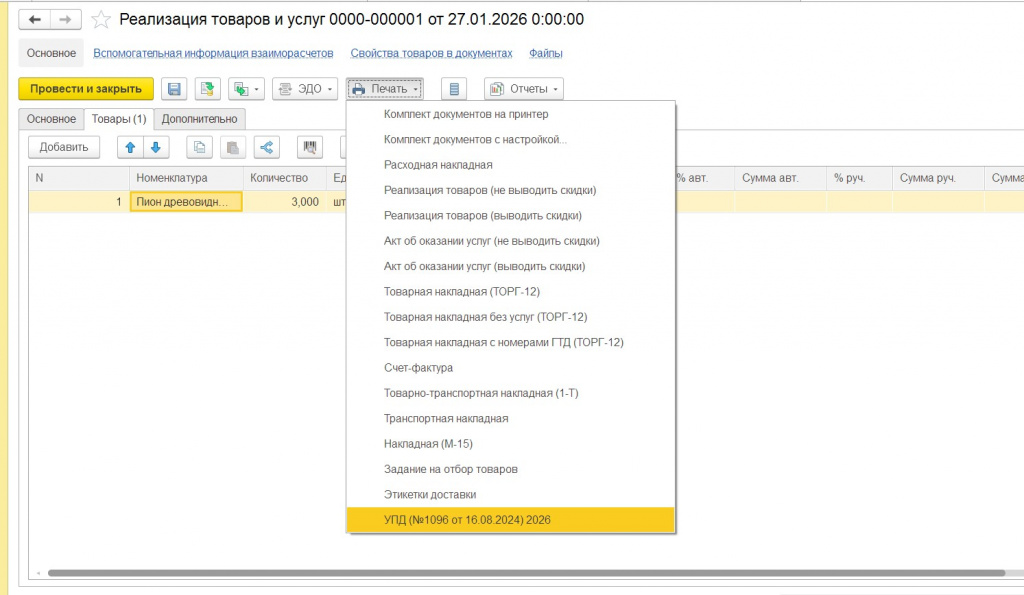Image resolution: width=1024 pixels, height=595 pixels.
Task: Paste rows using the paste icon
Action: tap(232, 147)
